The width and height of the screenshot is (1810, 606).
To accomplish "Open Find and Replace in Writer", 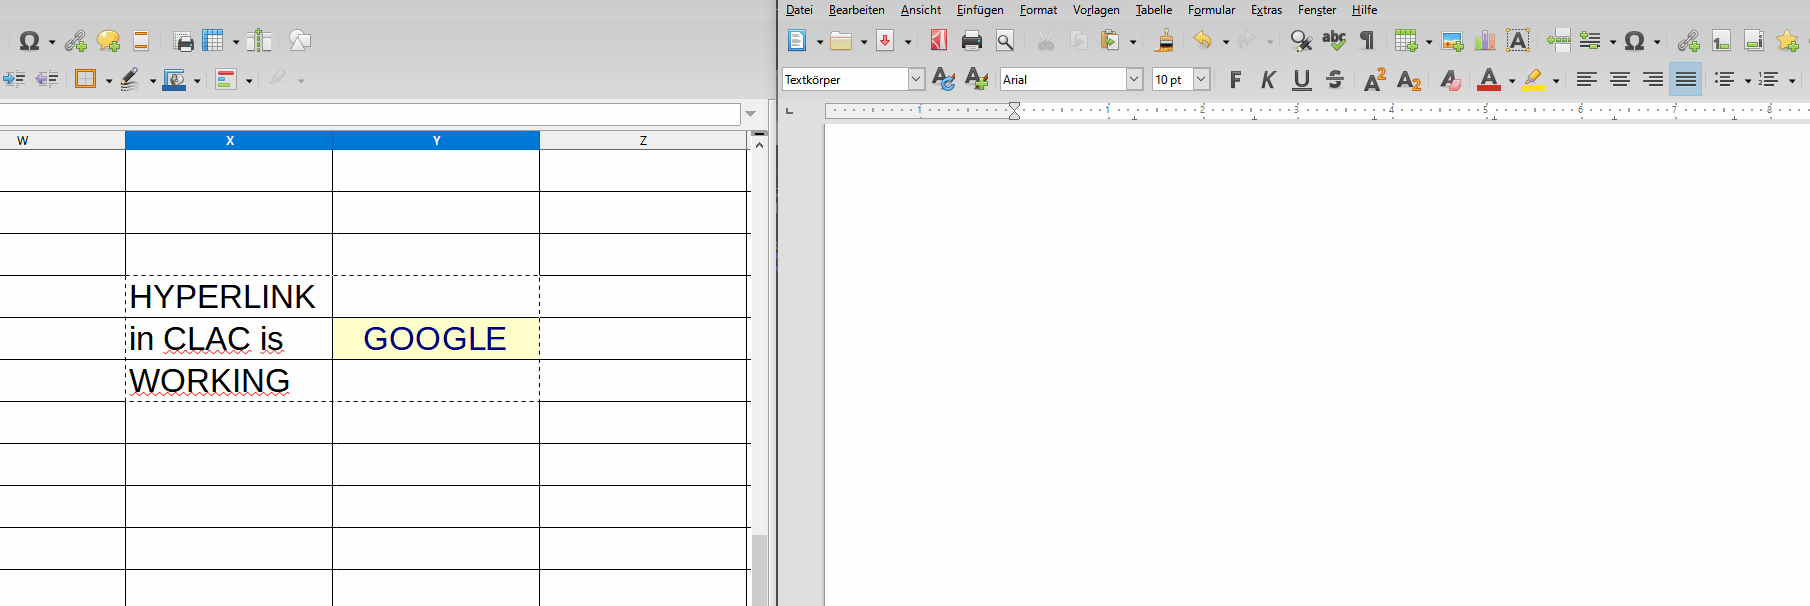I will [1301, 41].
